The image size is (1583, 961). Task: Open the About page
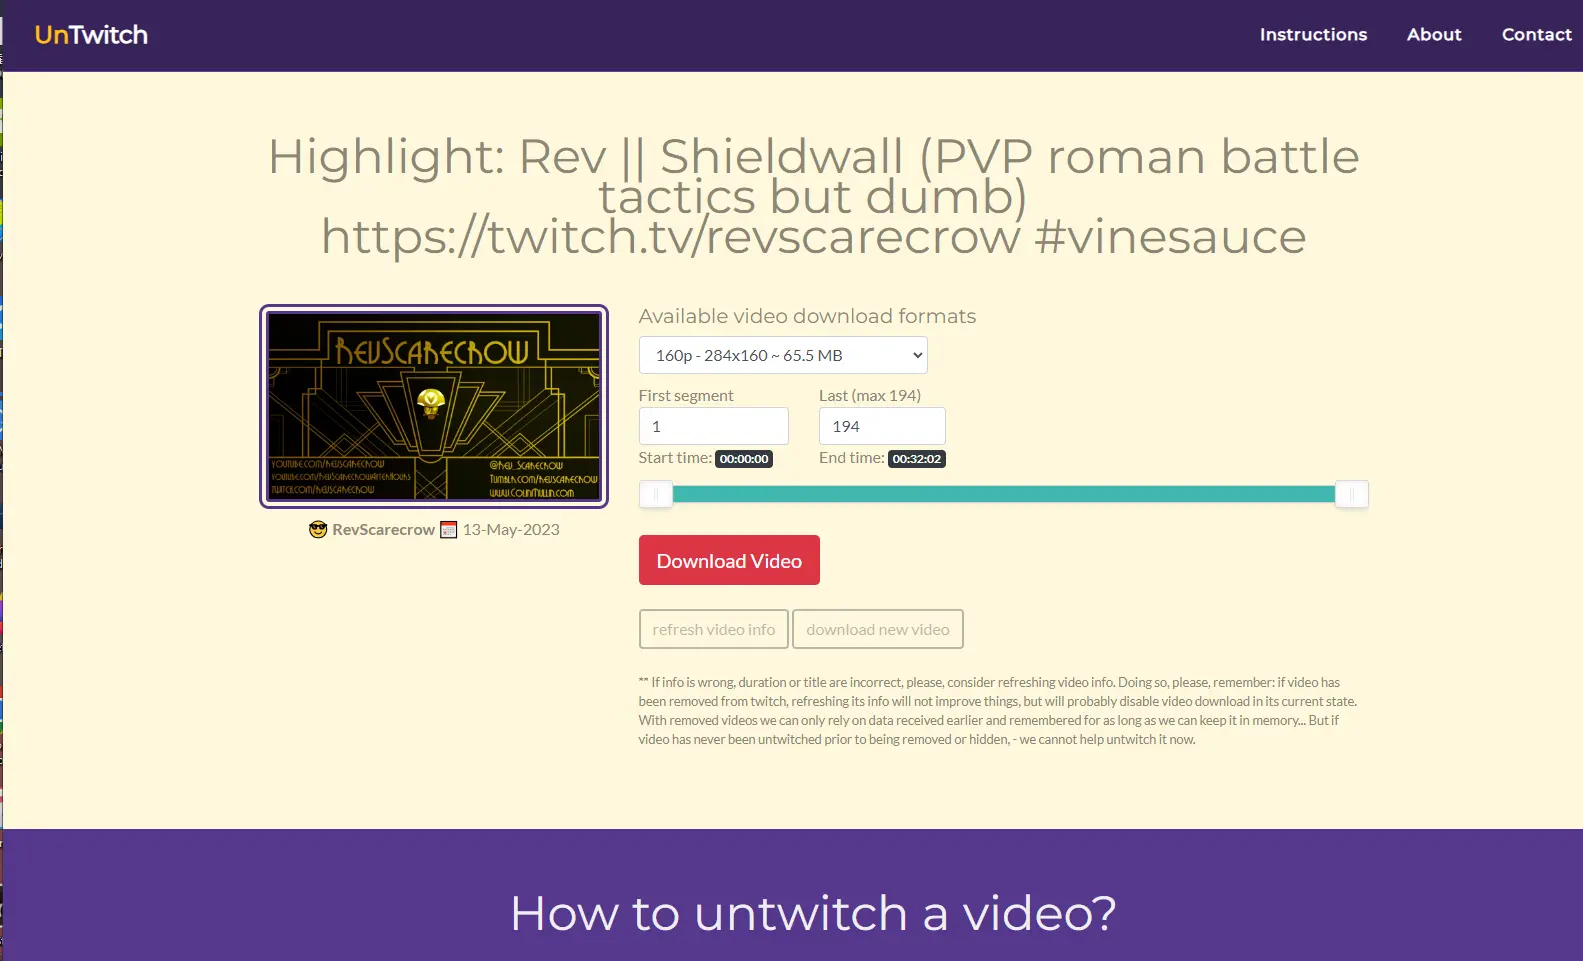1434,35
